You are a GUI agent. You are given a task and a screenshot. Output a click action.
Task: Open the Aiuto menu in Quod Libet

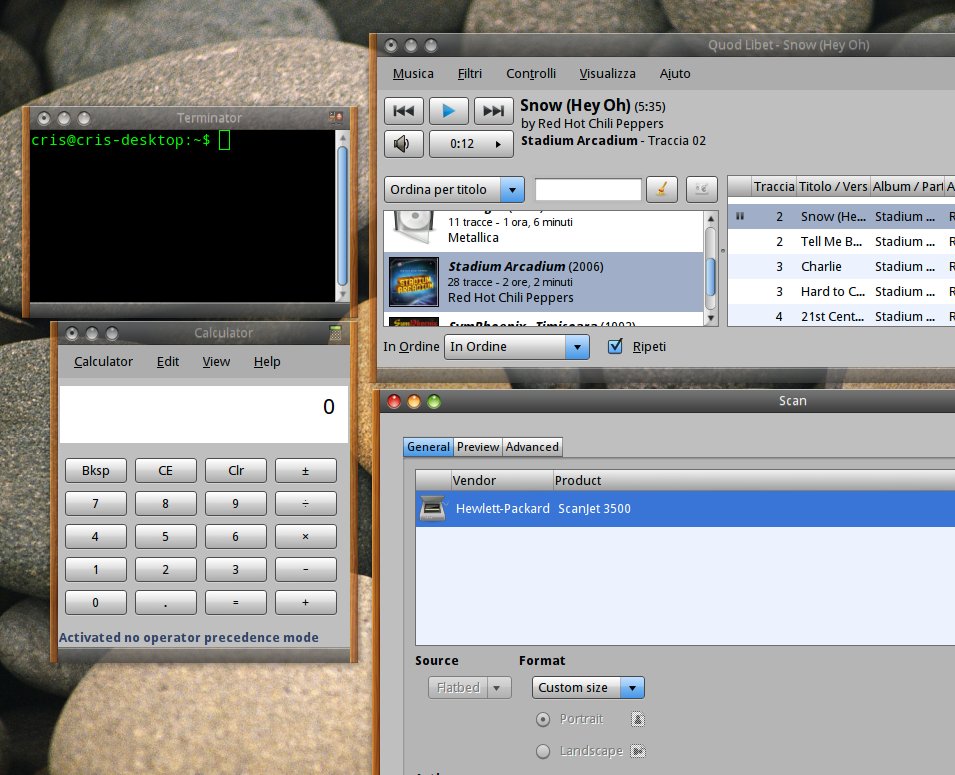675,74
